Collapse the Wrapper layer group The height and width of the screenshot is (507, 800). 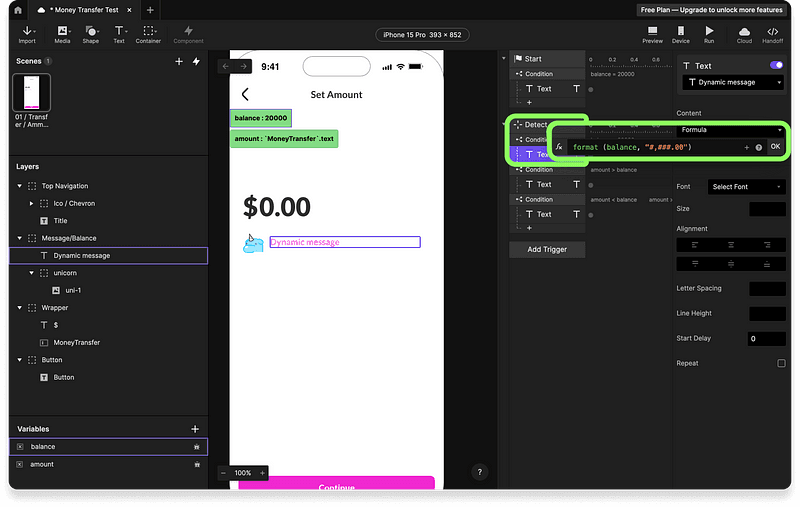[19, 308]
